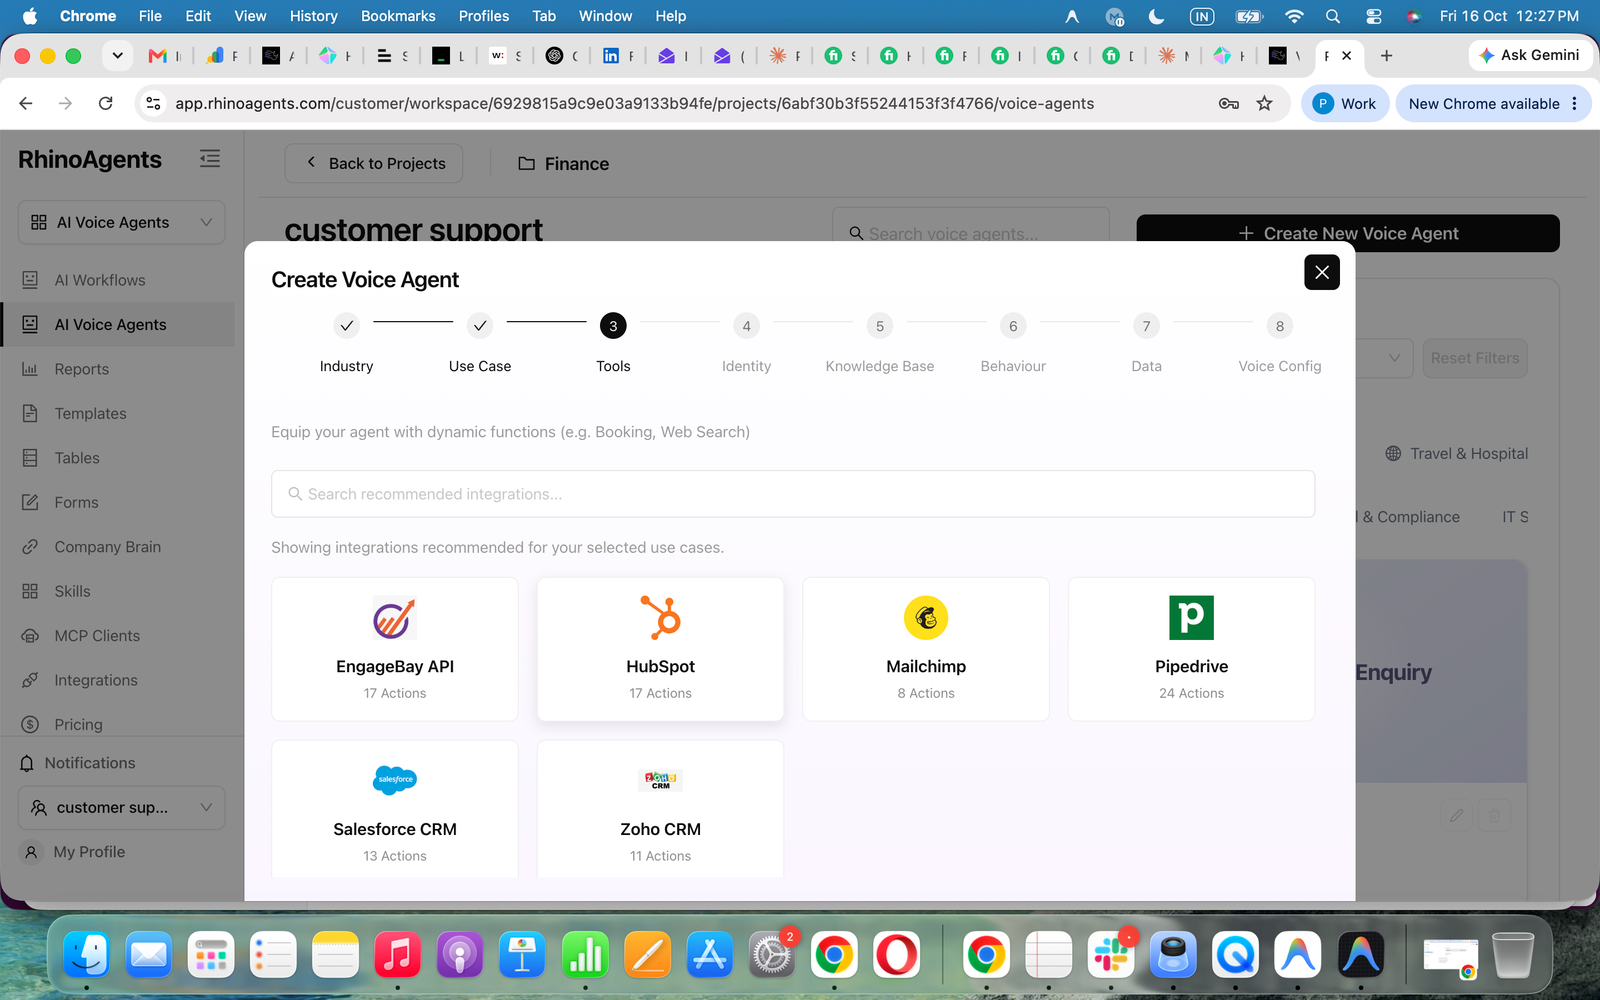This screenshot has width=1600, height=1000.
Task: Open Notifications panel
Action: [x=90, y=763]
